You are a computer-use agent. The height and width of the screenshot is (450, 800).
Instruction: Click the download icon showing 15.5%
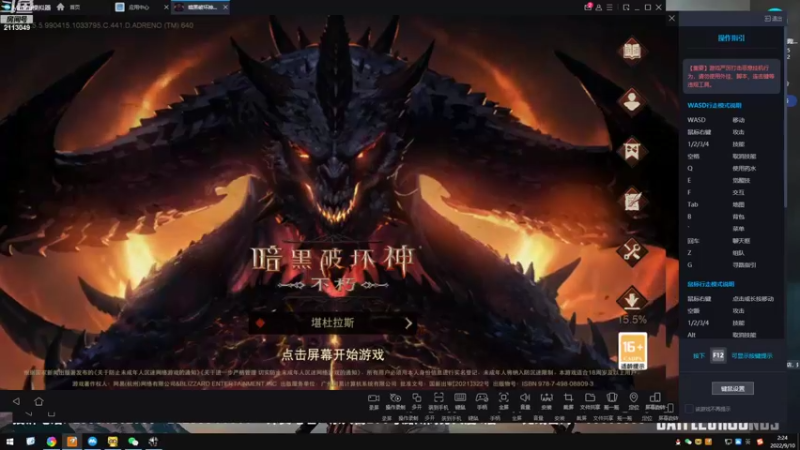pos(632,300)
